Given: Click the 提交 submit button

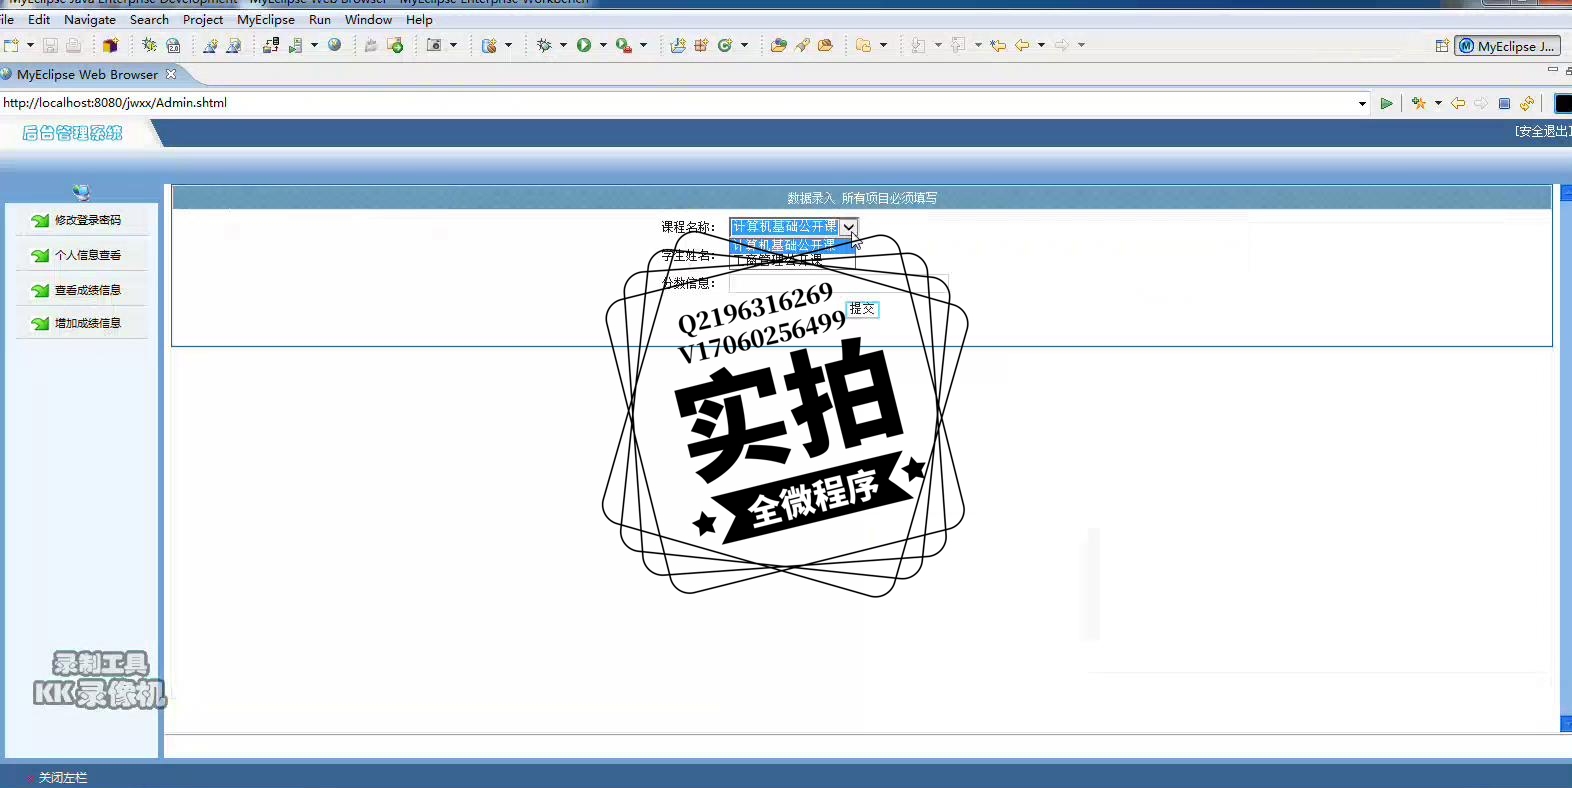Looking at the screenshot, I should 862,309.
